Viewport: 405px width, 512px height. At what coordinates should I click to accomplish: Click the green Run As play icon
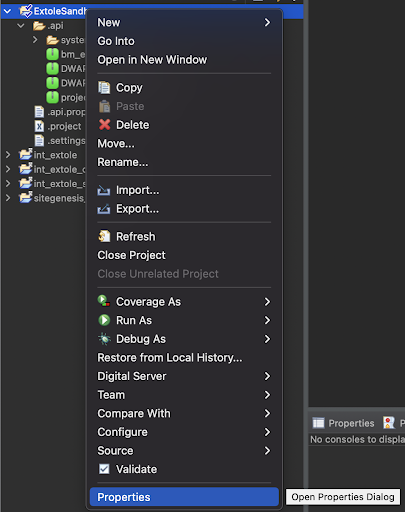click(x=104, y=320)
